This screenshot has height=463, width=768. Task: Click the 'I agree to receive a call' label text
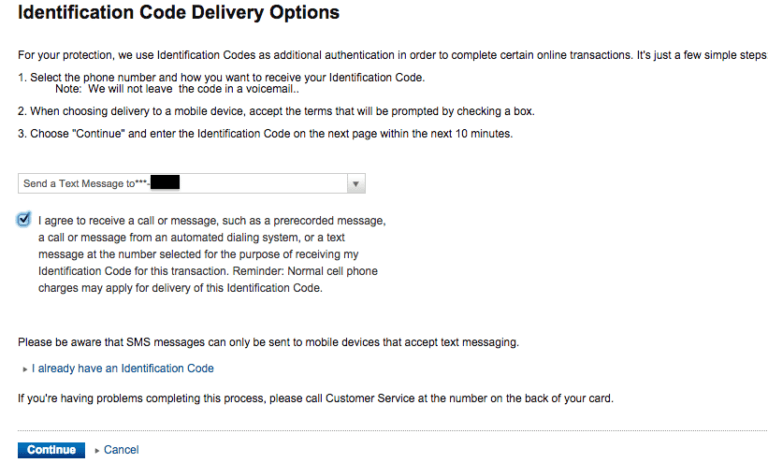tap(212, 220)
